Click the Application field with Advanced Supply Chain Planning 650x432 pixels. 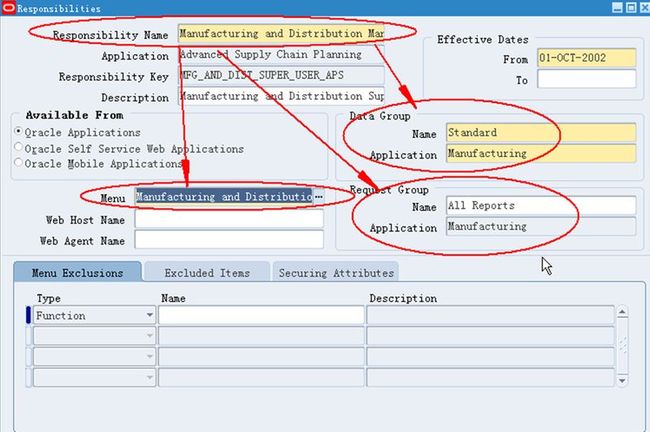[x=281, y=54]
